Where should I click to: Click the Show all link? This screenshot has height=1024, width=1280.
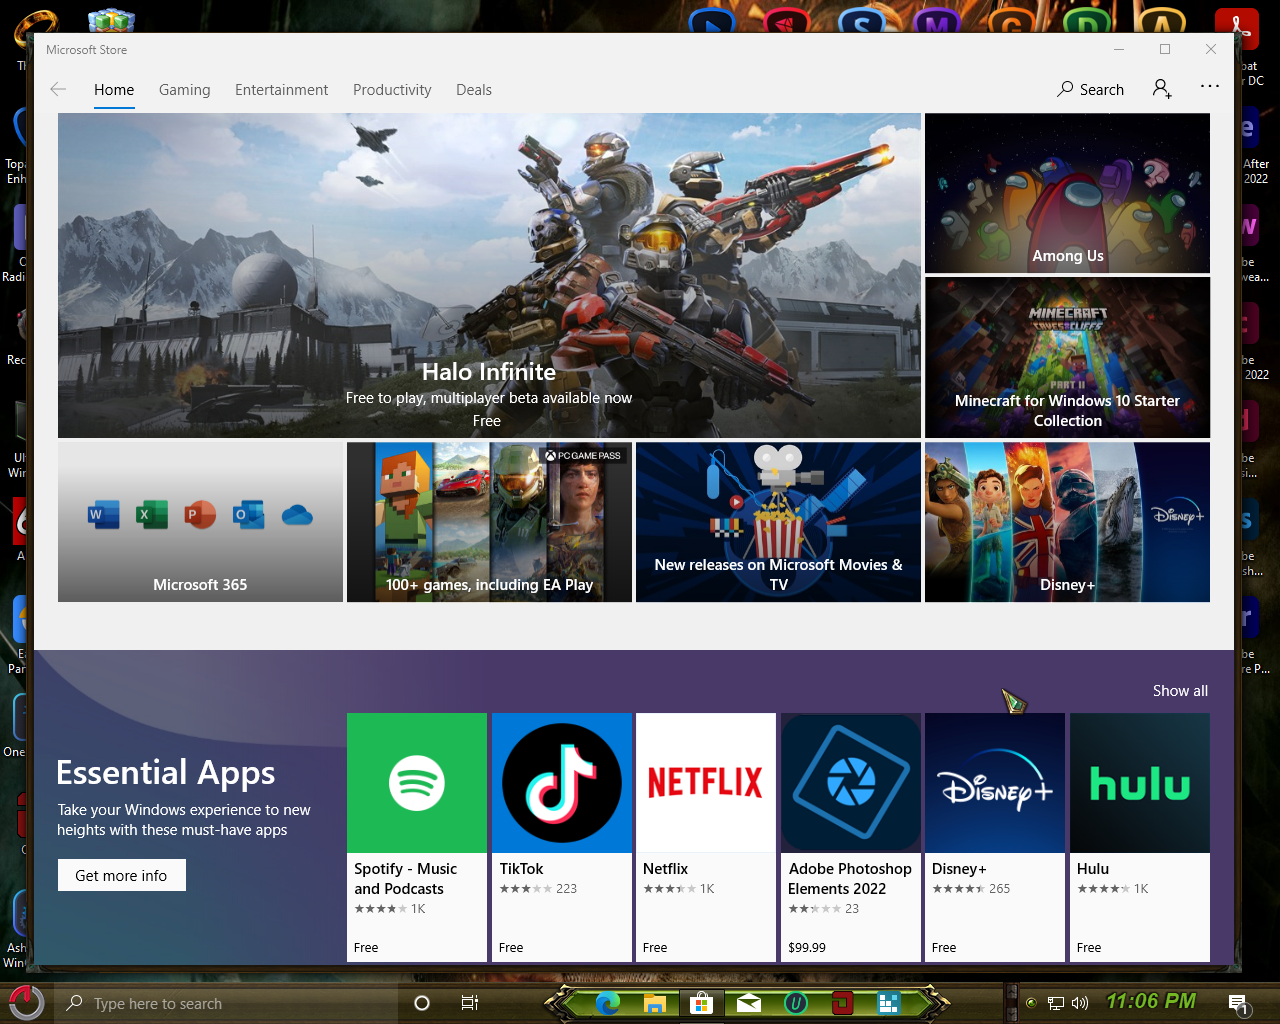1180,691
